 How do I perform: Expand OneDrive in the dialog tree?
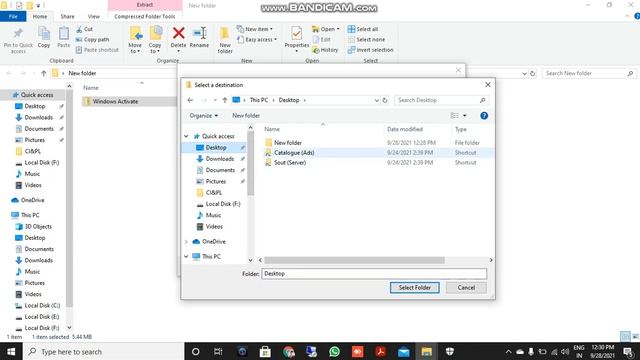[x=187, y=242]
